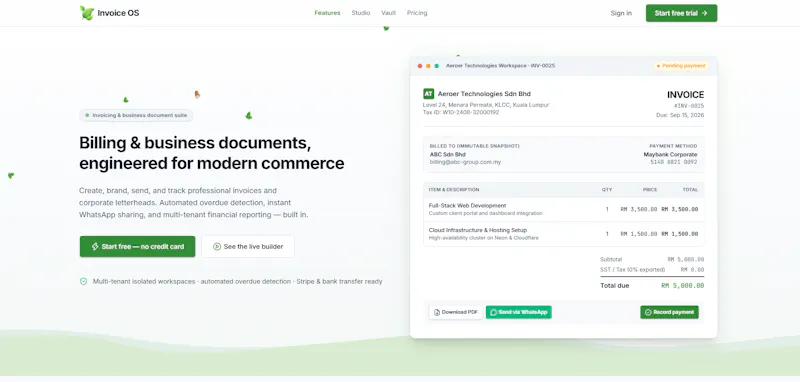Click the arrow icon in Start free trial
The image size is (800, 382).
point(705,13)
